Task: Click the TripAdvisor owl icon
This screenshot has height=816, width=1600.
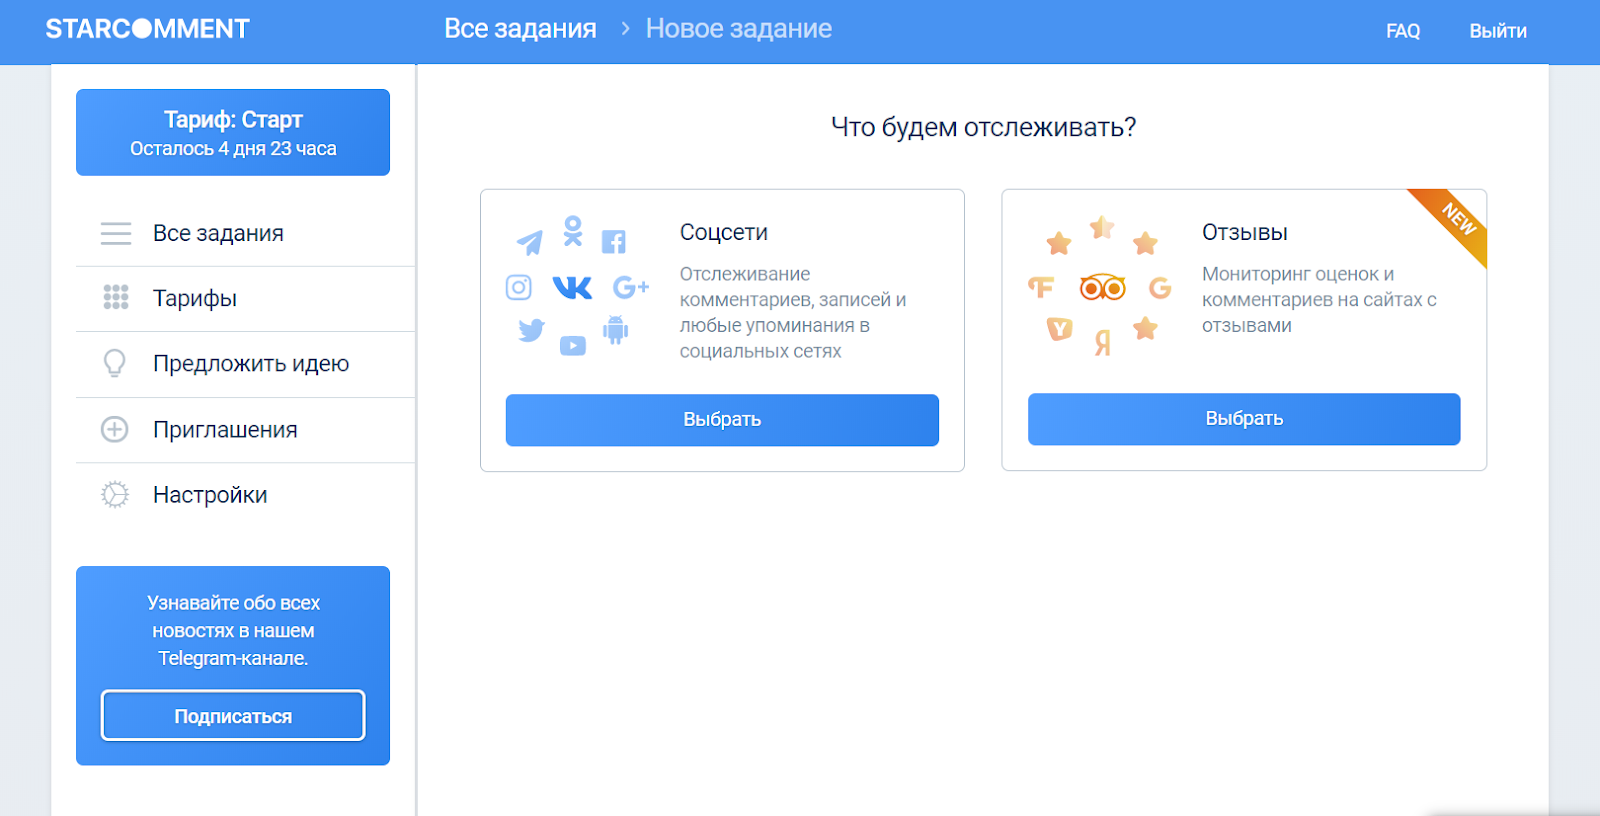Action: (1102, 288)
